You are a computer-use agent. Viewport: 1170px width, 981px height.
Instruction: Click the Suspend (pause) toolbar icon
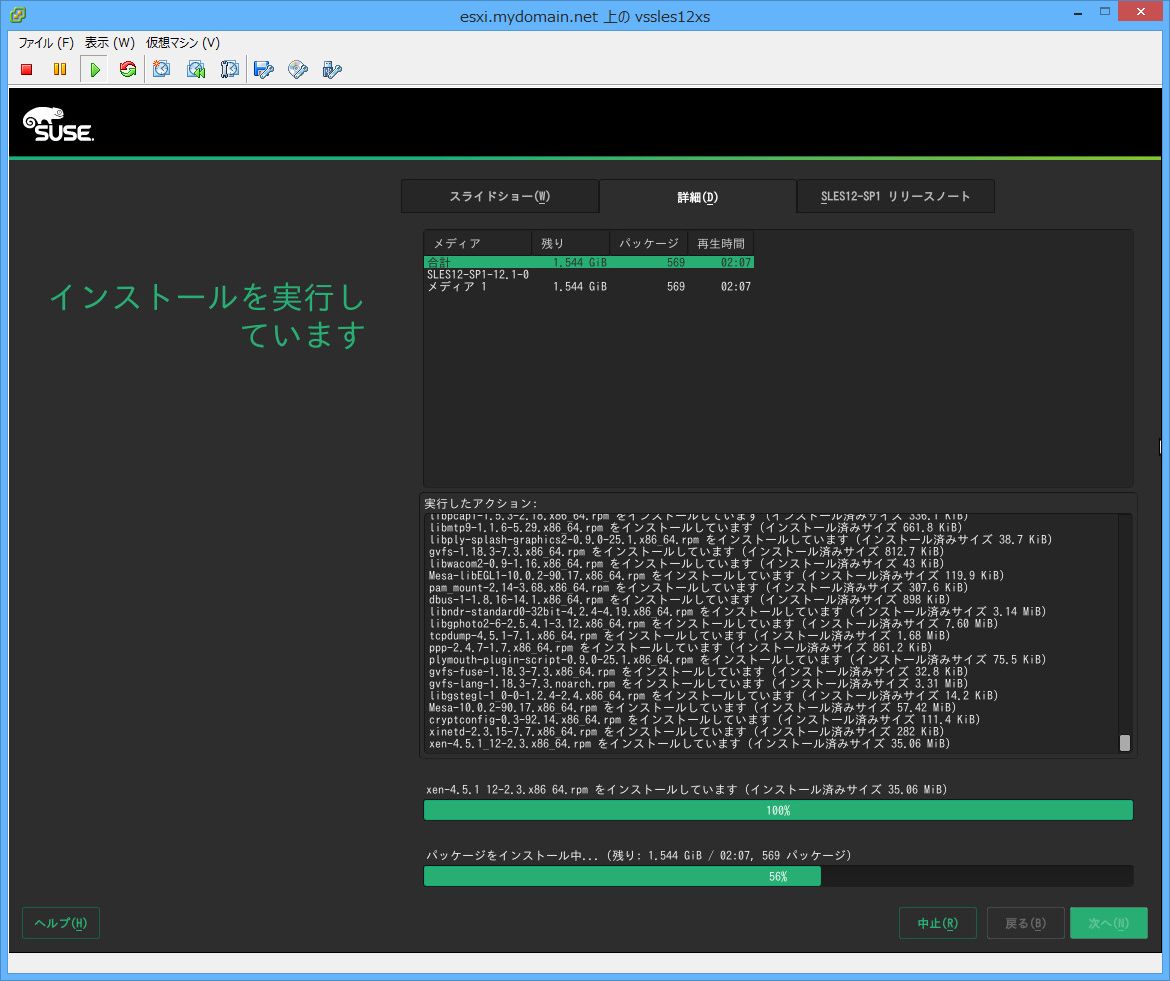pos(60,69)
